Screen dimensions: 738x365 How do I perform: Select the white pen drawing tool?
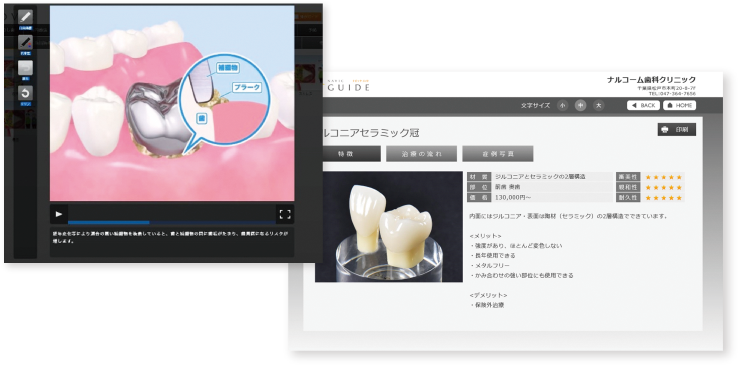pos(25,17)
